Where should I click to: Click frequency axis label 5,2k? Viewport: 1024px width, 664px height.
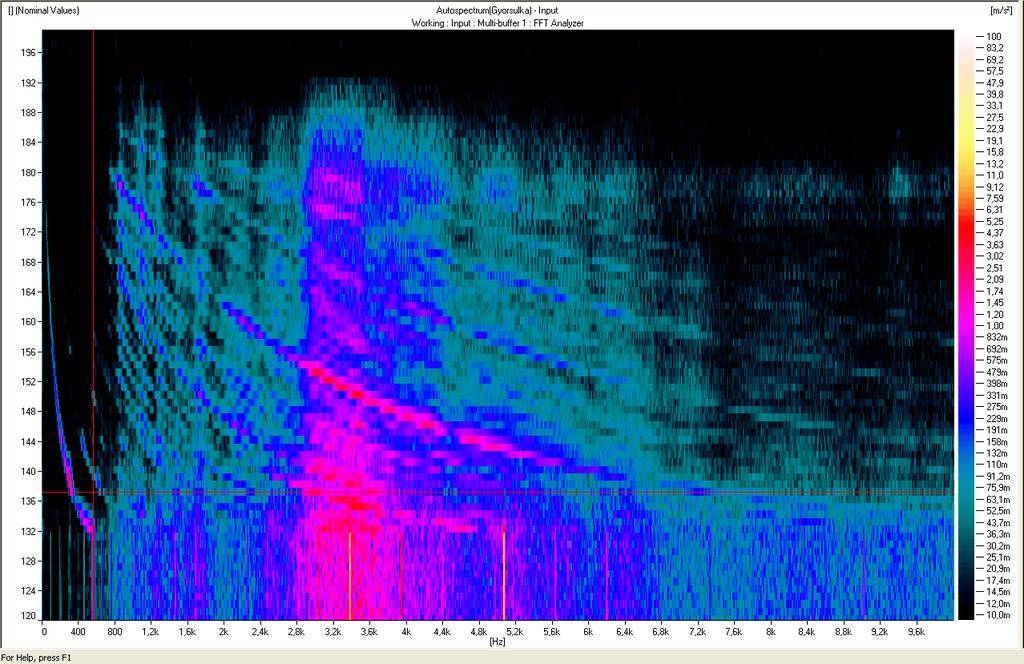515,632
